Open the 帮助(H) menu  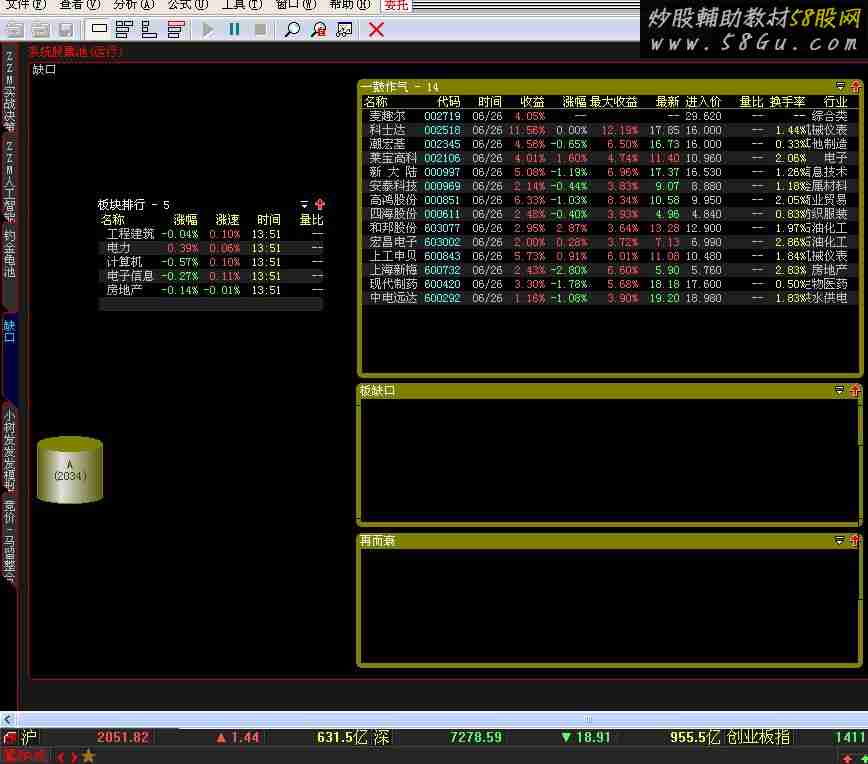(x=349, y=4)
